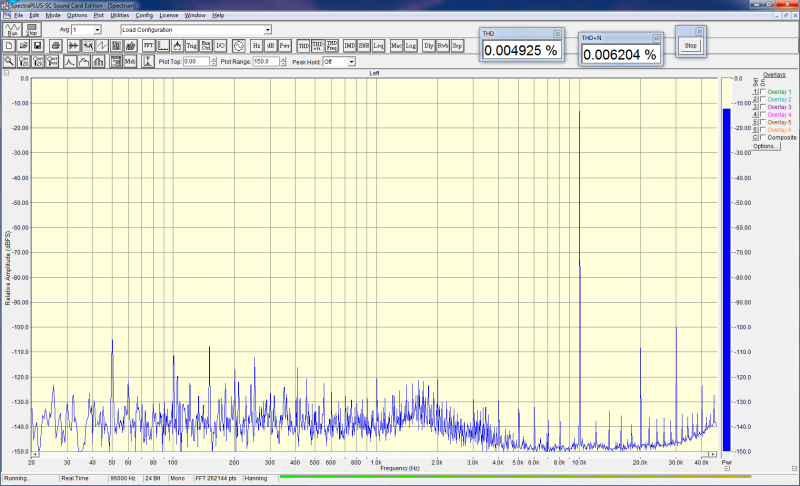This screenshot has width=800, height=486.
Task: Click the Stop button in the floating panel
Action: (690, 45)
